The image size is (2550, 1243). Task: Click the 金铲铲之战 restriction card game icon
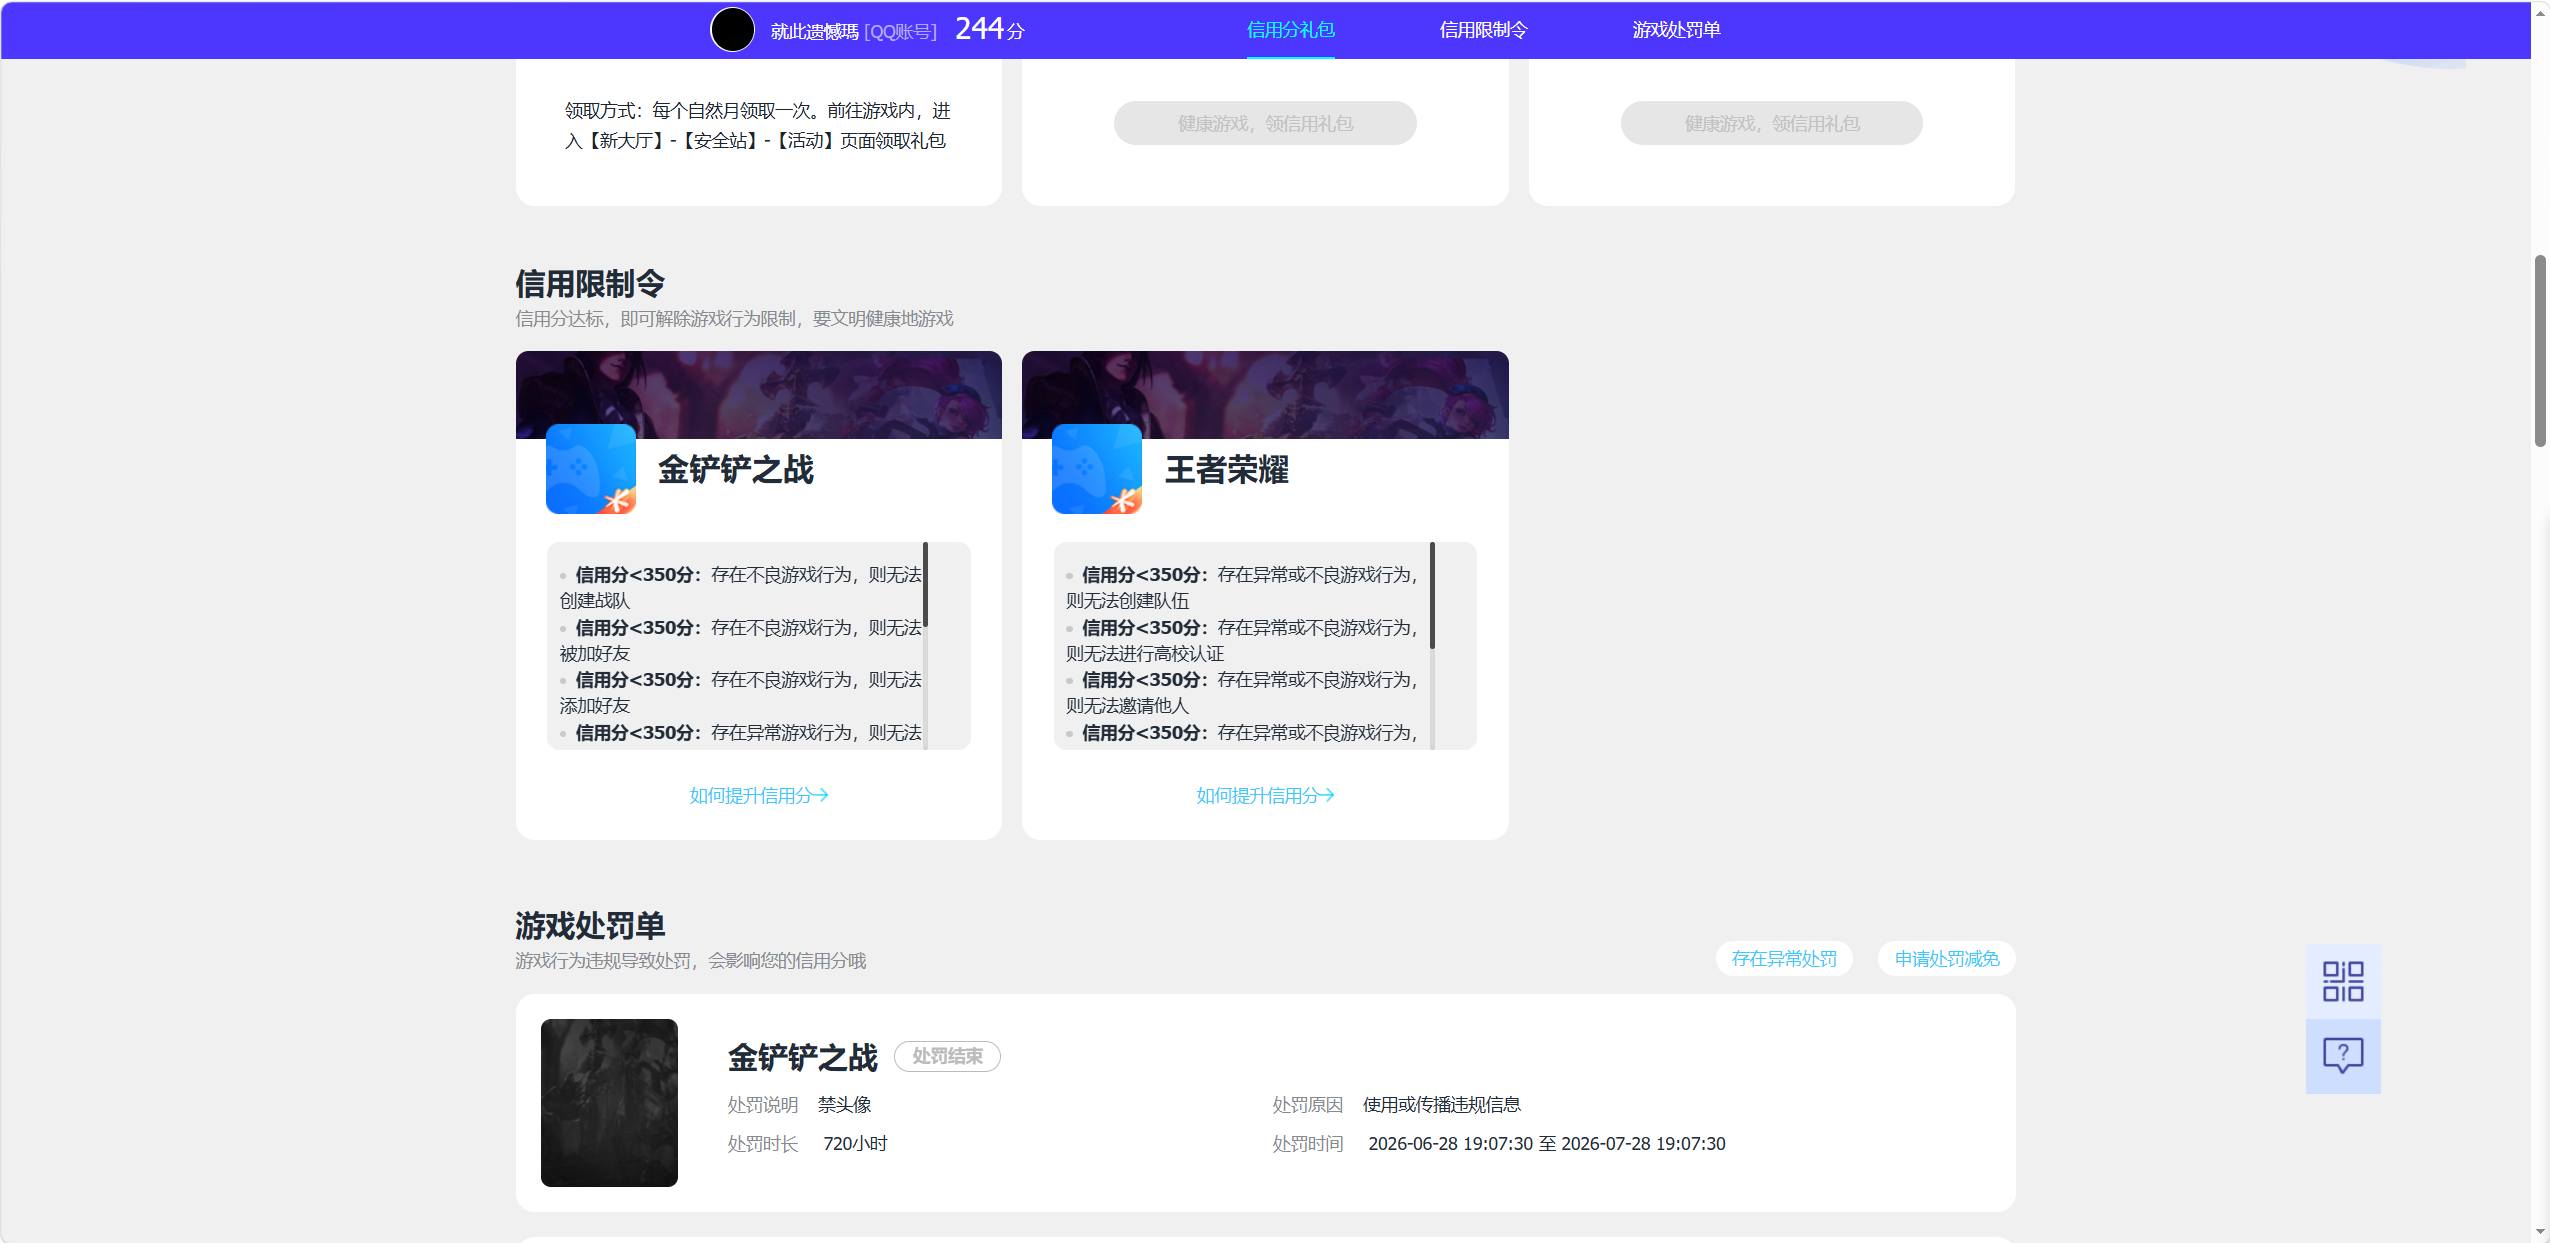click(x=591, y=469)
